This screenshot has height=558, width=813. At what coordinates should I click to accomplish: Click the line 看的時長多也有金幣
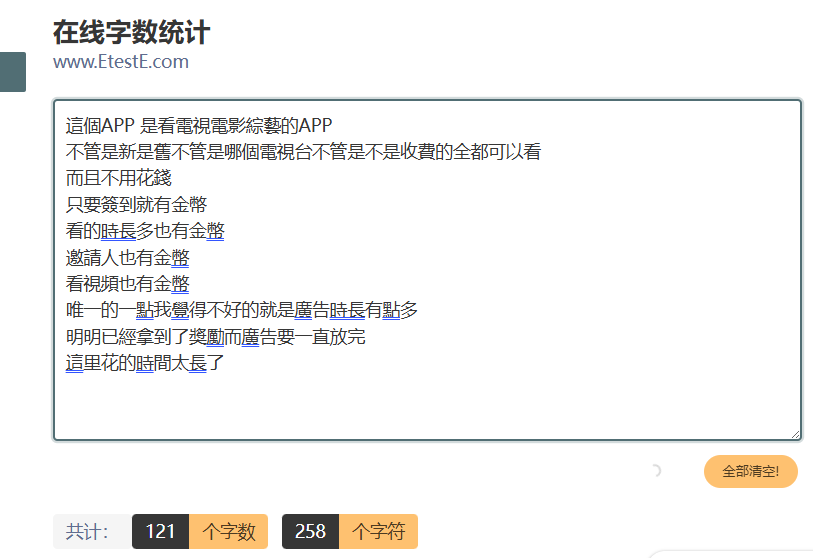(x=145, y=231)
